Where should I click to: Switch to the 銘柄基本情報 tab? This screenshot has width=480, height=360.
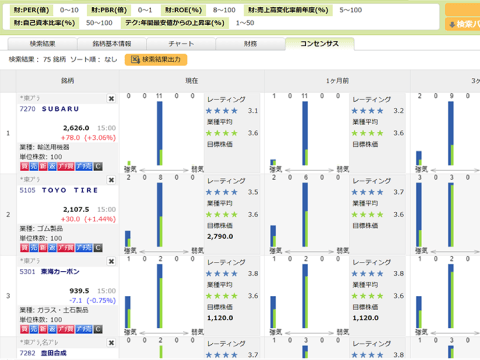(x=112, y=44)
